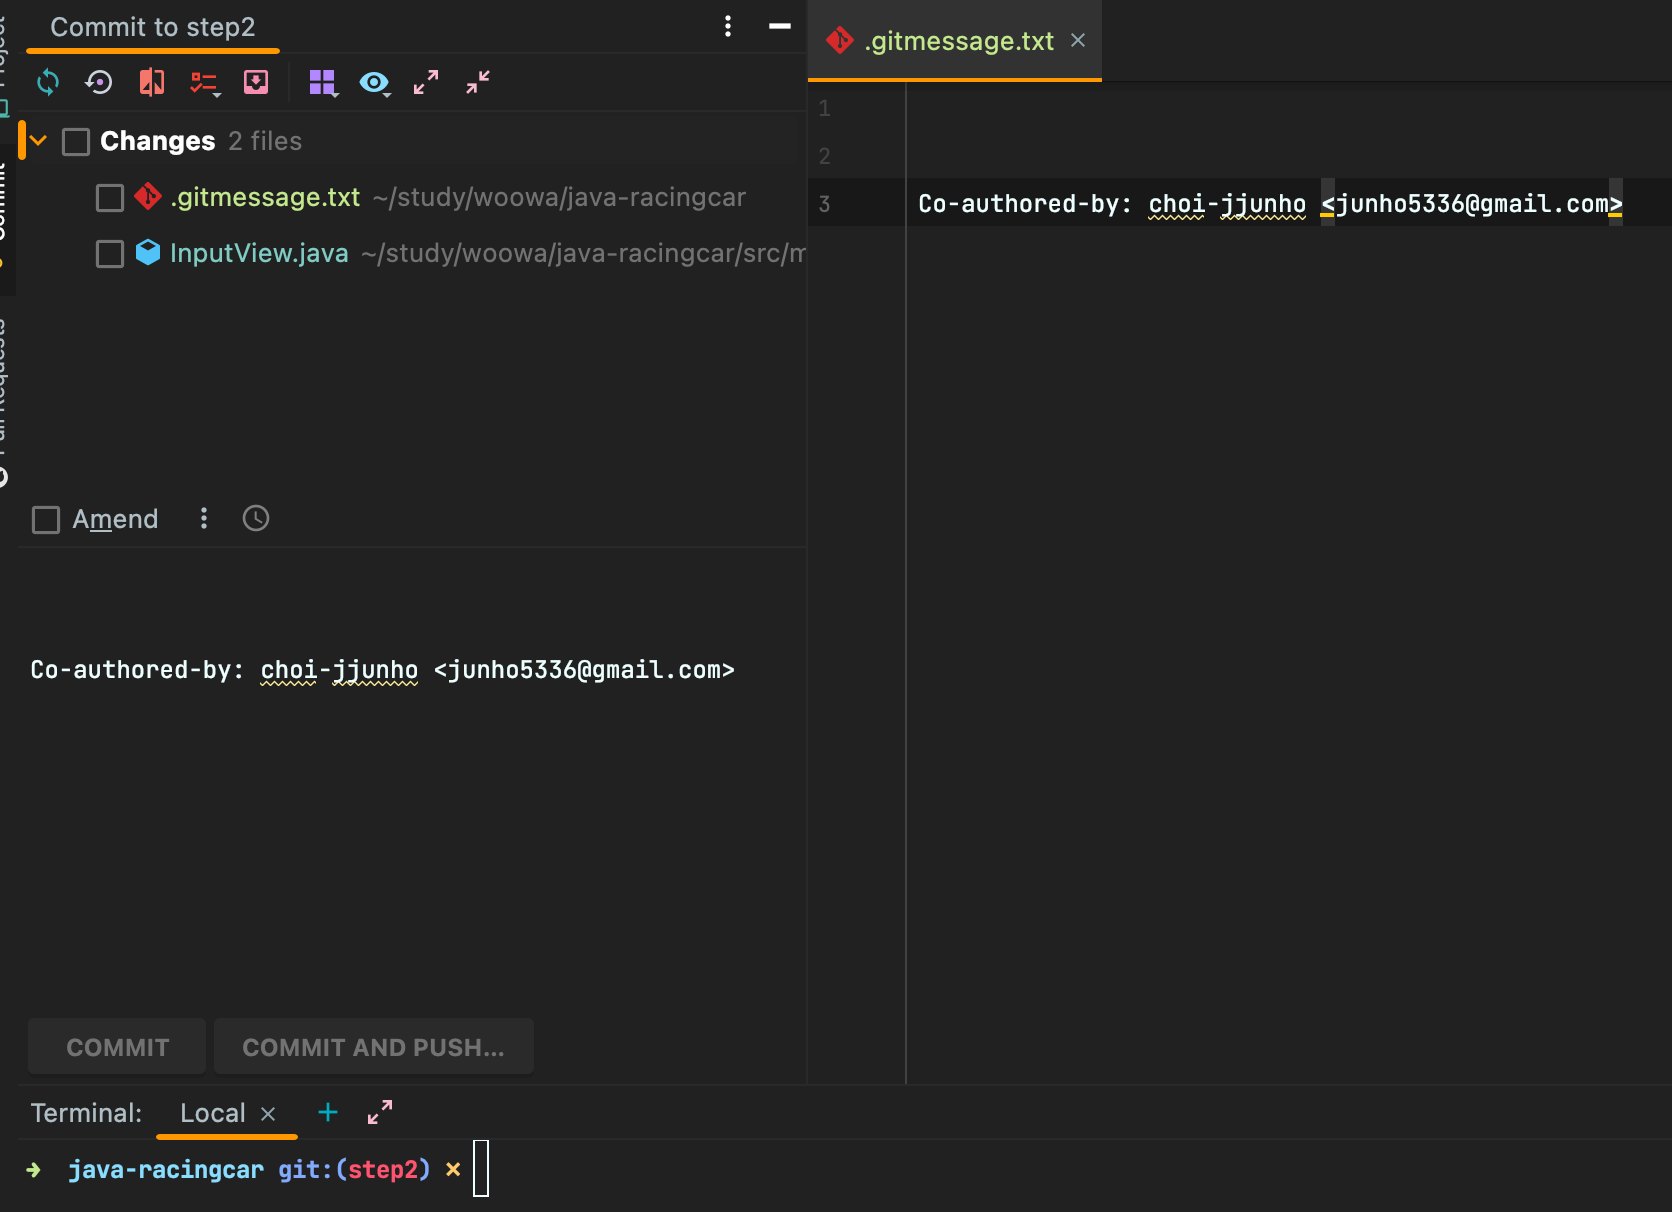Click inside the commit message text field
Image resolution: width=1672 pixels, height=1212 pixels.
pos(400,780)
